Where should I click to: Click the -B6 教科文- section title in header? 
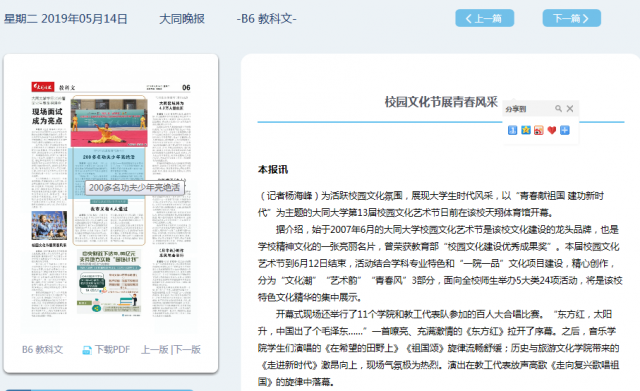(x=267, y=19)
